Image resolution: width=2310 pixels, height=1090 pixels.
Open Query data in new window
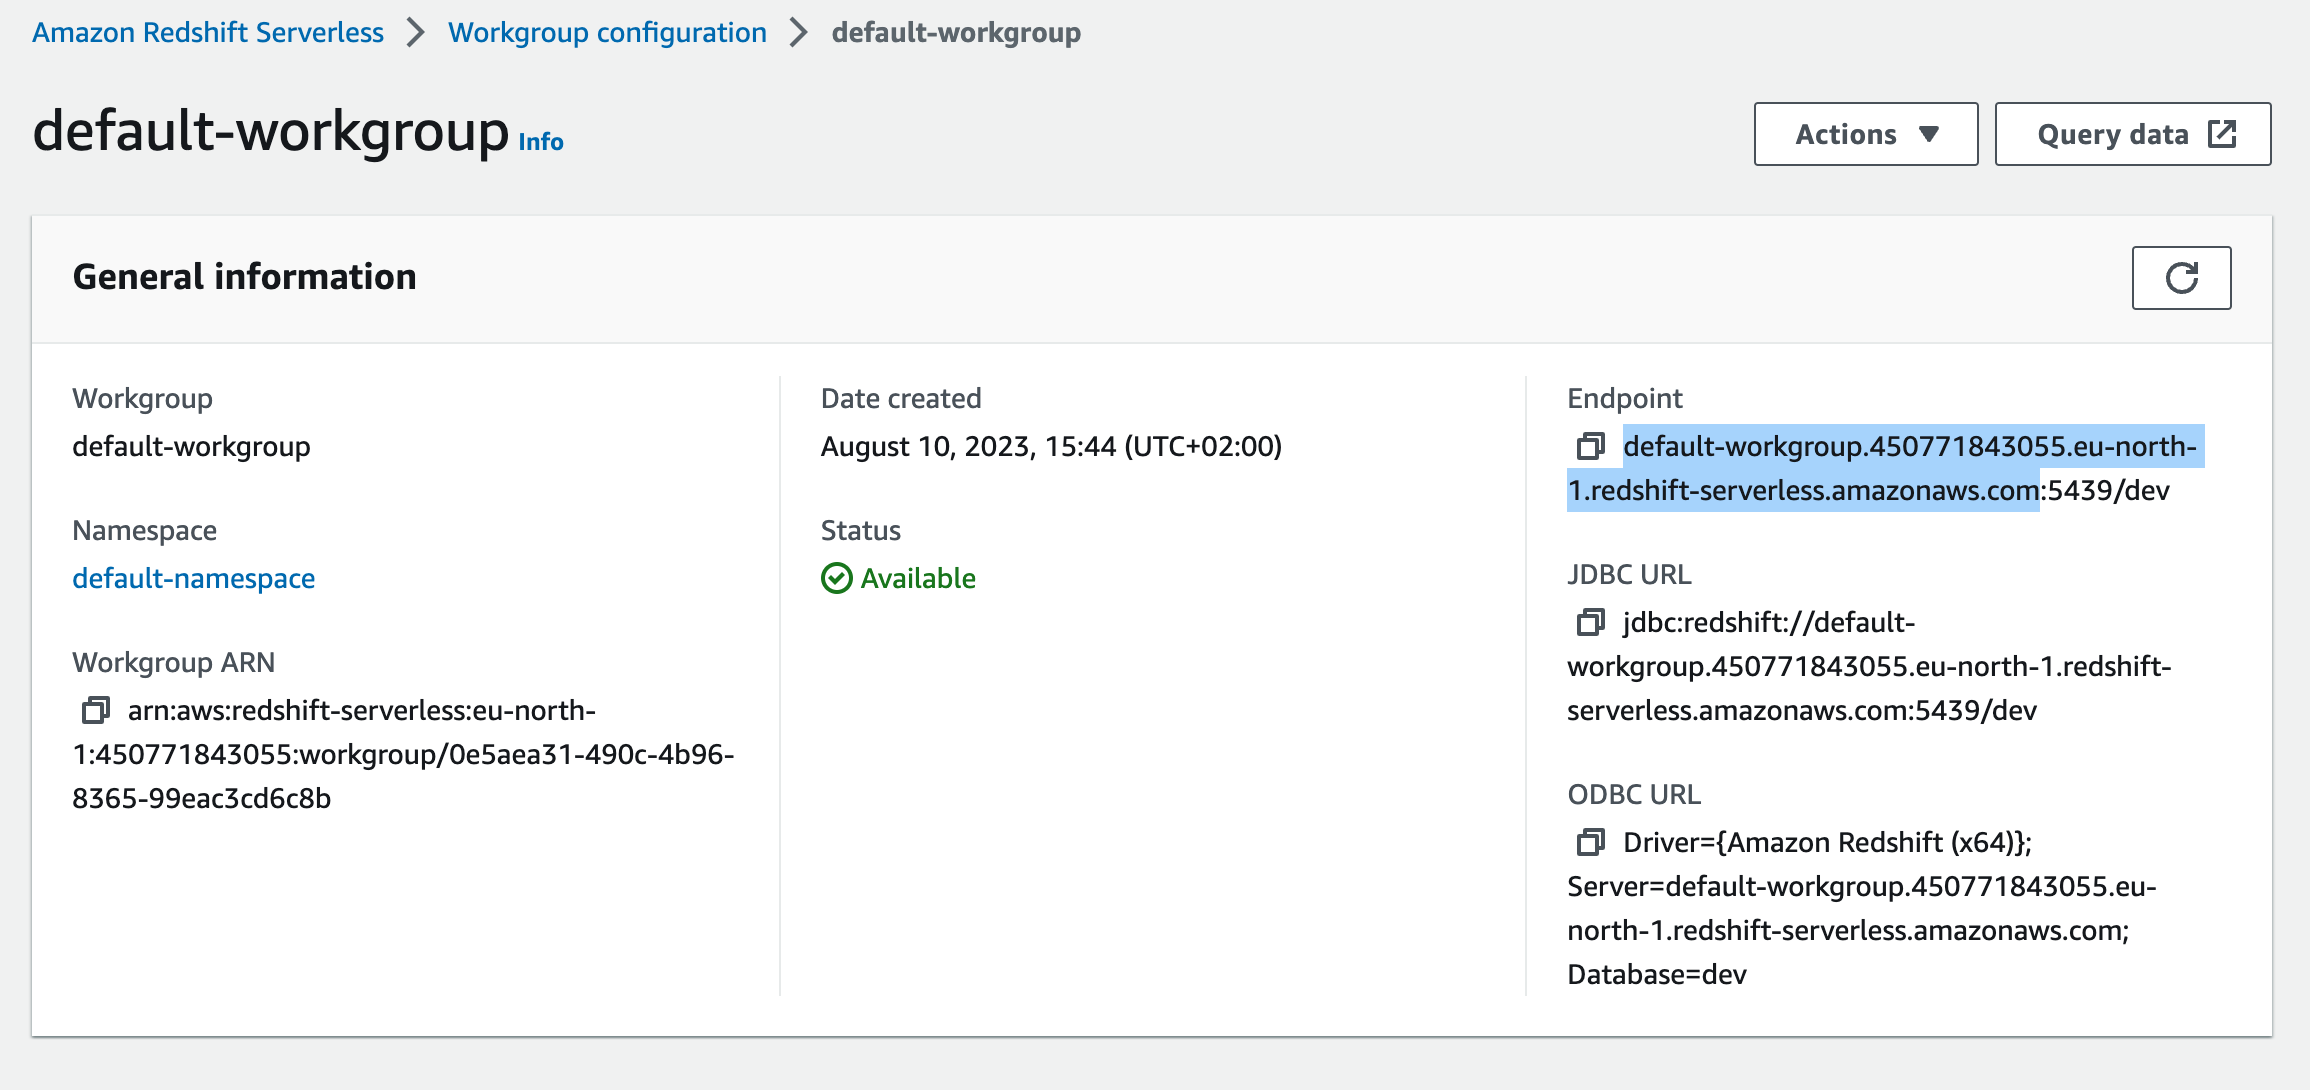coord(2132,134)
